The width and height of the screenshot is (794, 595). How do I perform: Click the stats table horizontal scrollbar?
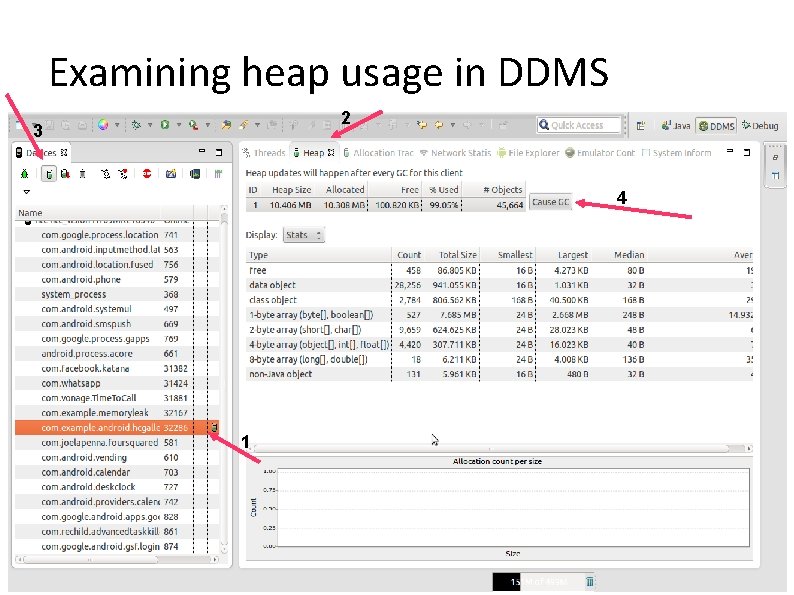[x=500, y=448]
